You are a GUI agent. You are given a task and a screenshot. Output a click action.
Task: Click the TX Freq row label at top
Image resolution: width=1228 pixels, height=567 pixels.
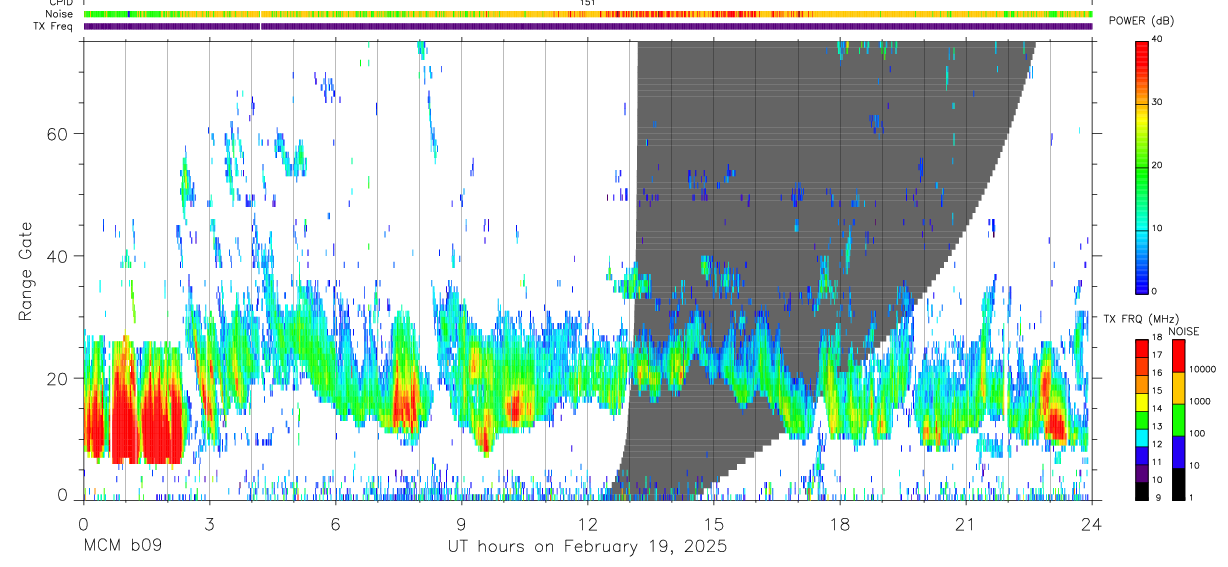54,26
